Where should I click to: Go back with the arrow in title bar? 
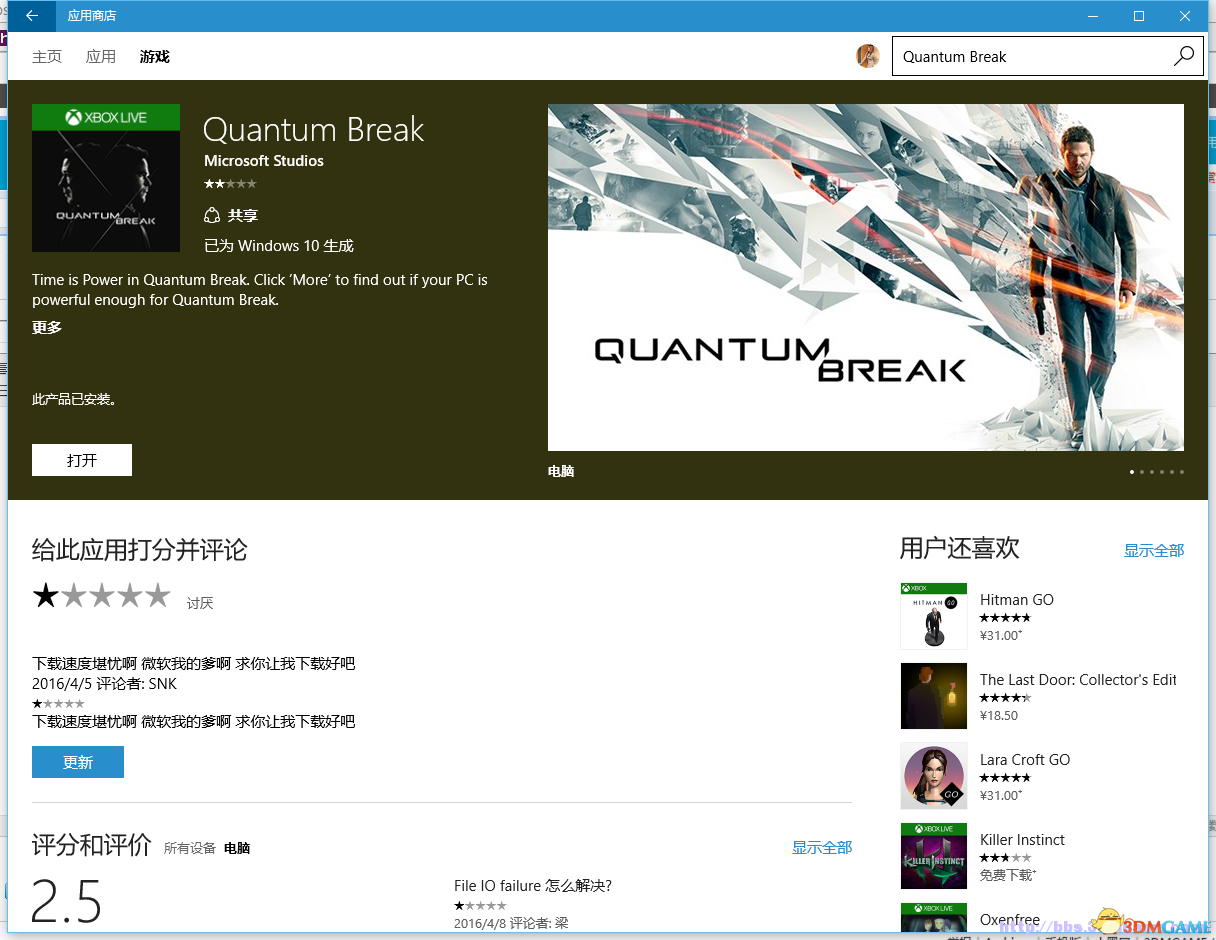[x=32, y=16]
